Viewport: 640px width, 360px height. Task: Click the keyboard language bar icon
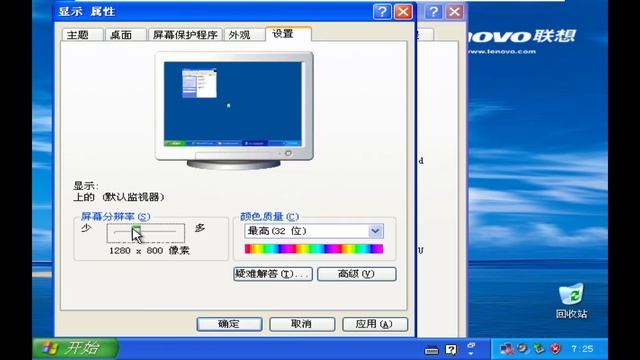point(431,350)
